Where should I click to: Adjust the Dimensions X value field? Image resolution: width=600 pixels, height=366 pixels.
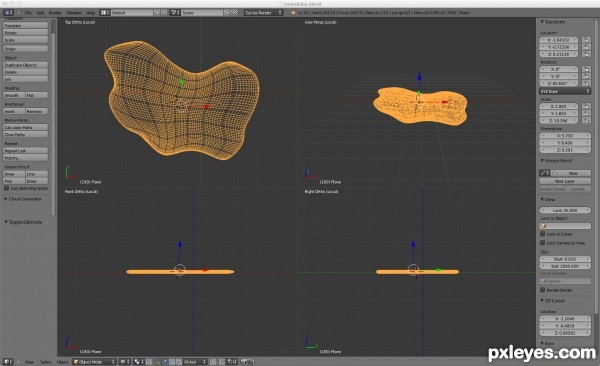[565, 136]
